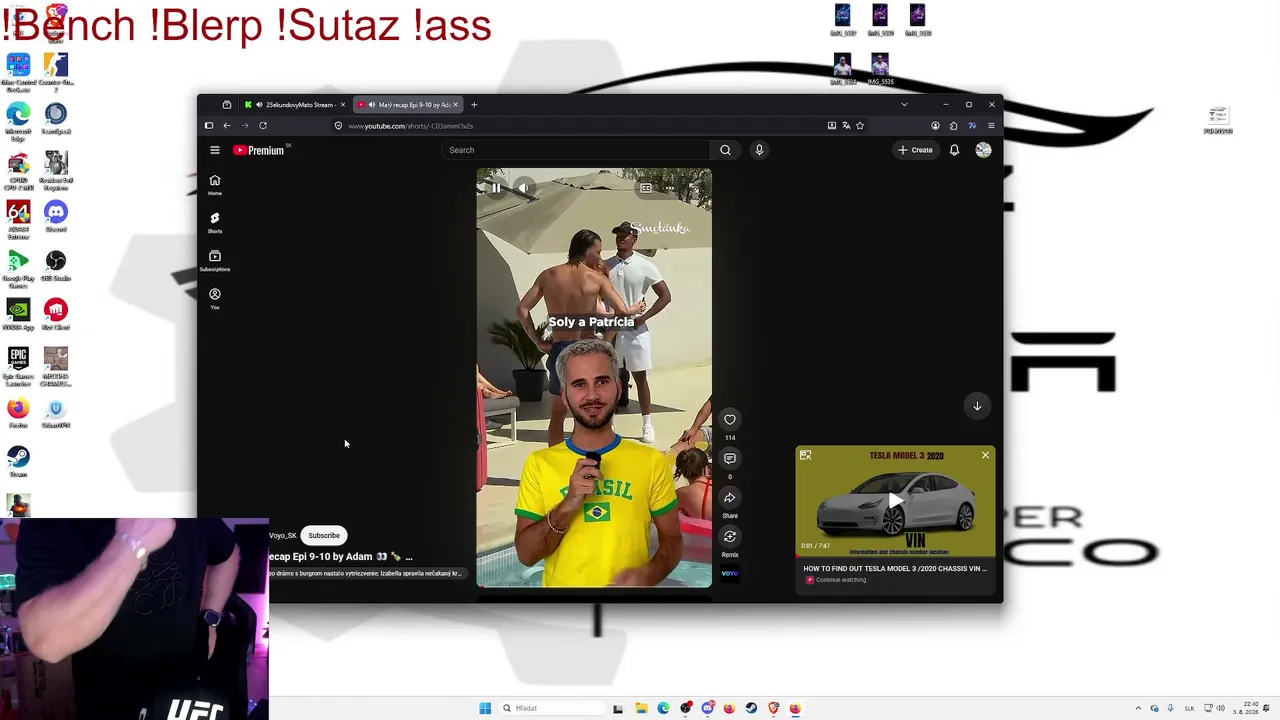Go back in browser history

pyautogui.click(x=227, y=126)
